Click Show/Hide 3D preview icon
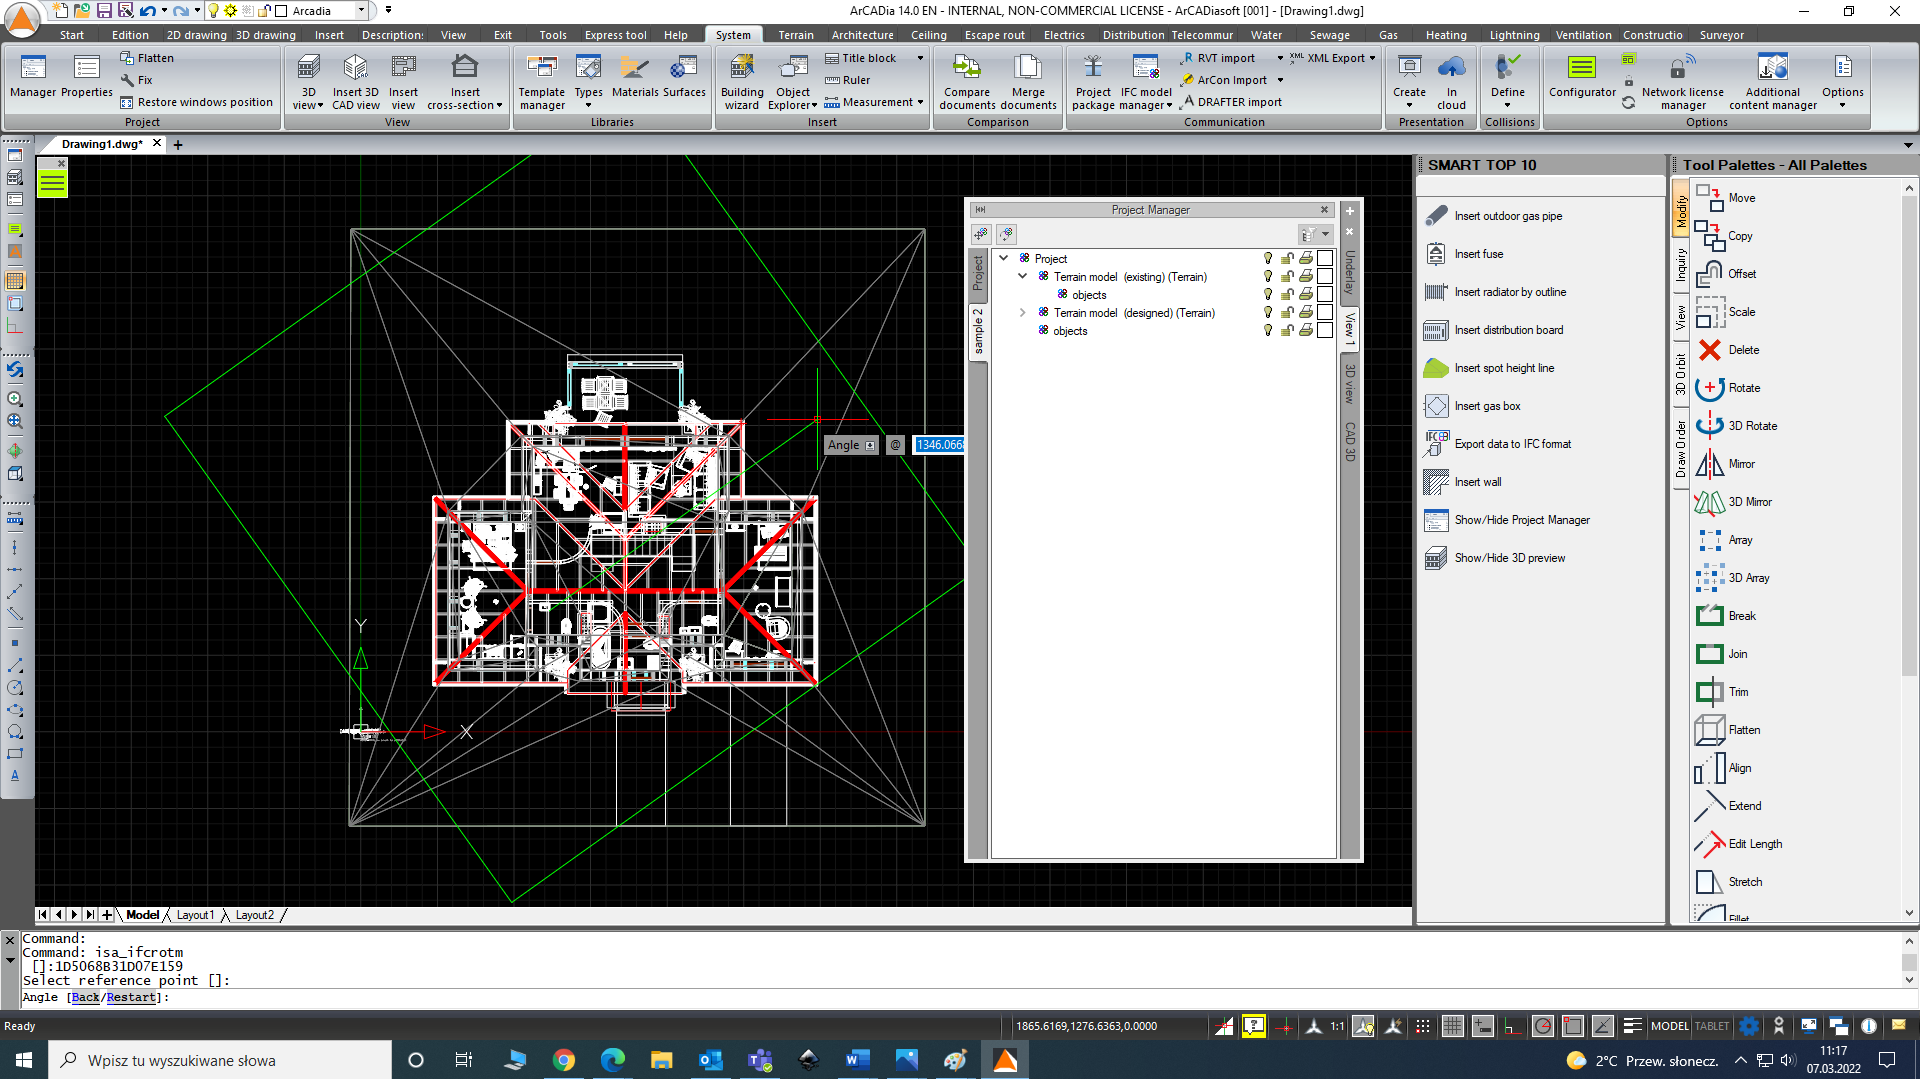 1436,557
